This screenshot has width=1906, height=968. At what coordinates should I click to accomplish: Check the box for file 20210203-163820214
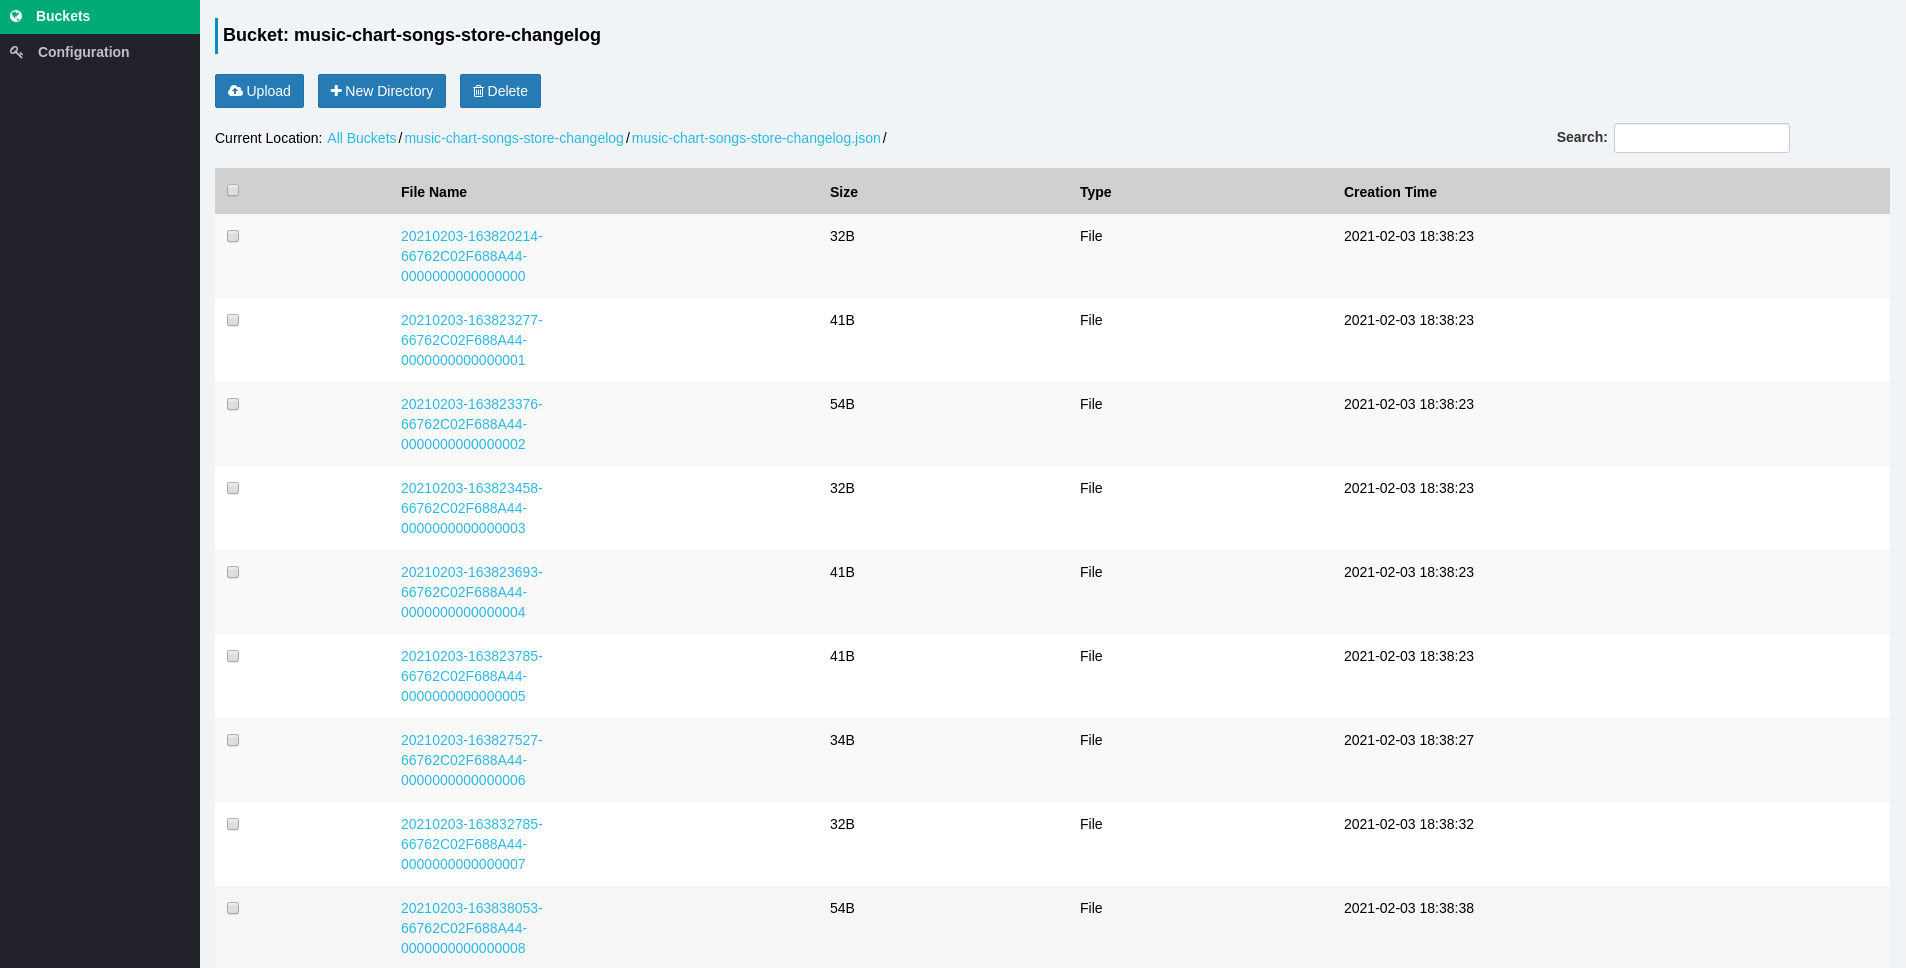tap(233, 236)
